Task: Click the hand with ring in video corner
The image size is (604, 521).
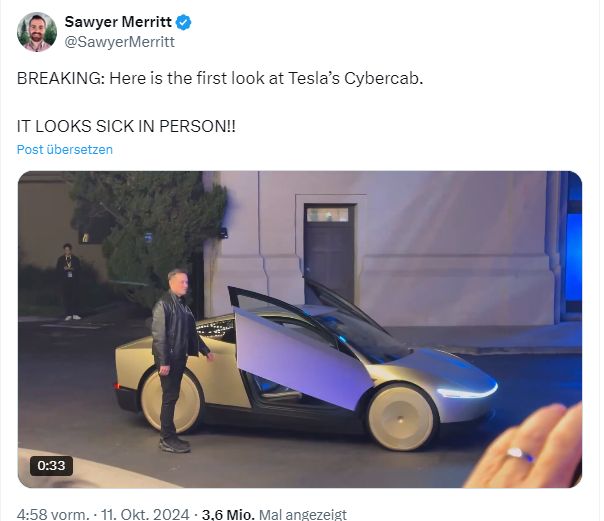Action: point(526,447)
